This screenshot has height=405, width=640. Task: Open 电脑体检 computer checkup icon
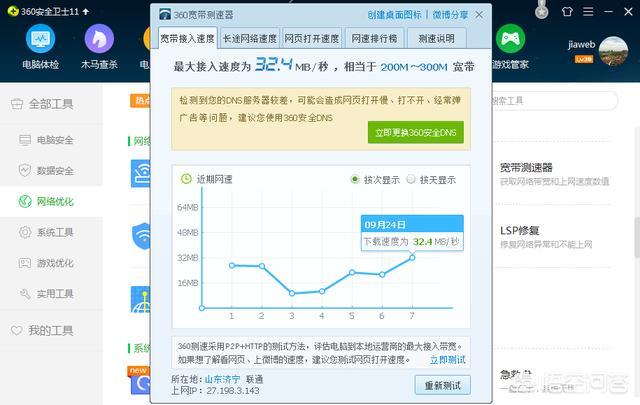pyautogui.click(x=40, y=47)
